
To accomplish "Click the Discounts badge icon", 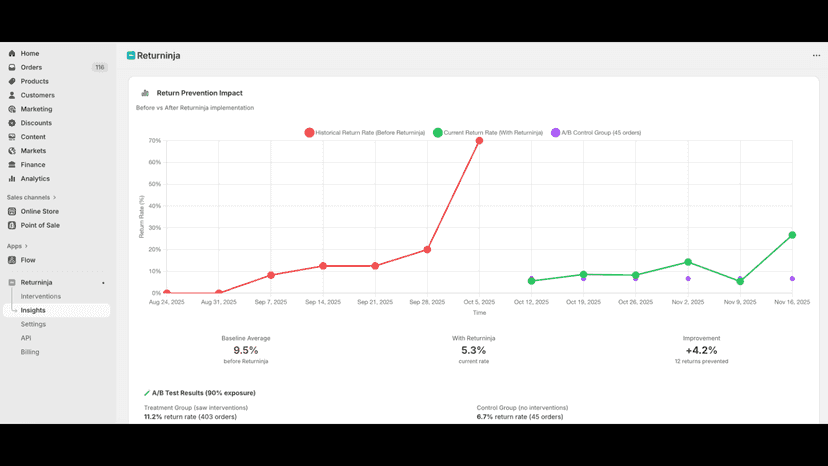I will pos(12,123).
